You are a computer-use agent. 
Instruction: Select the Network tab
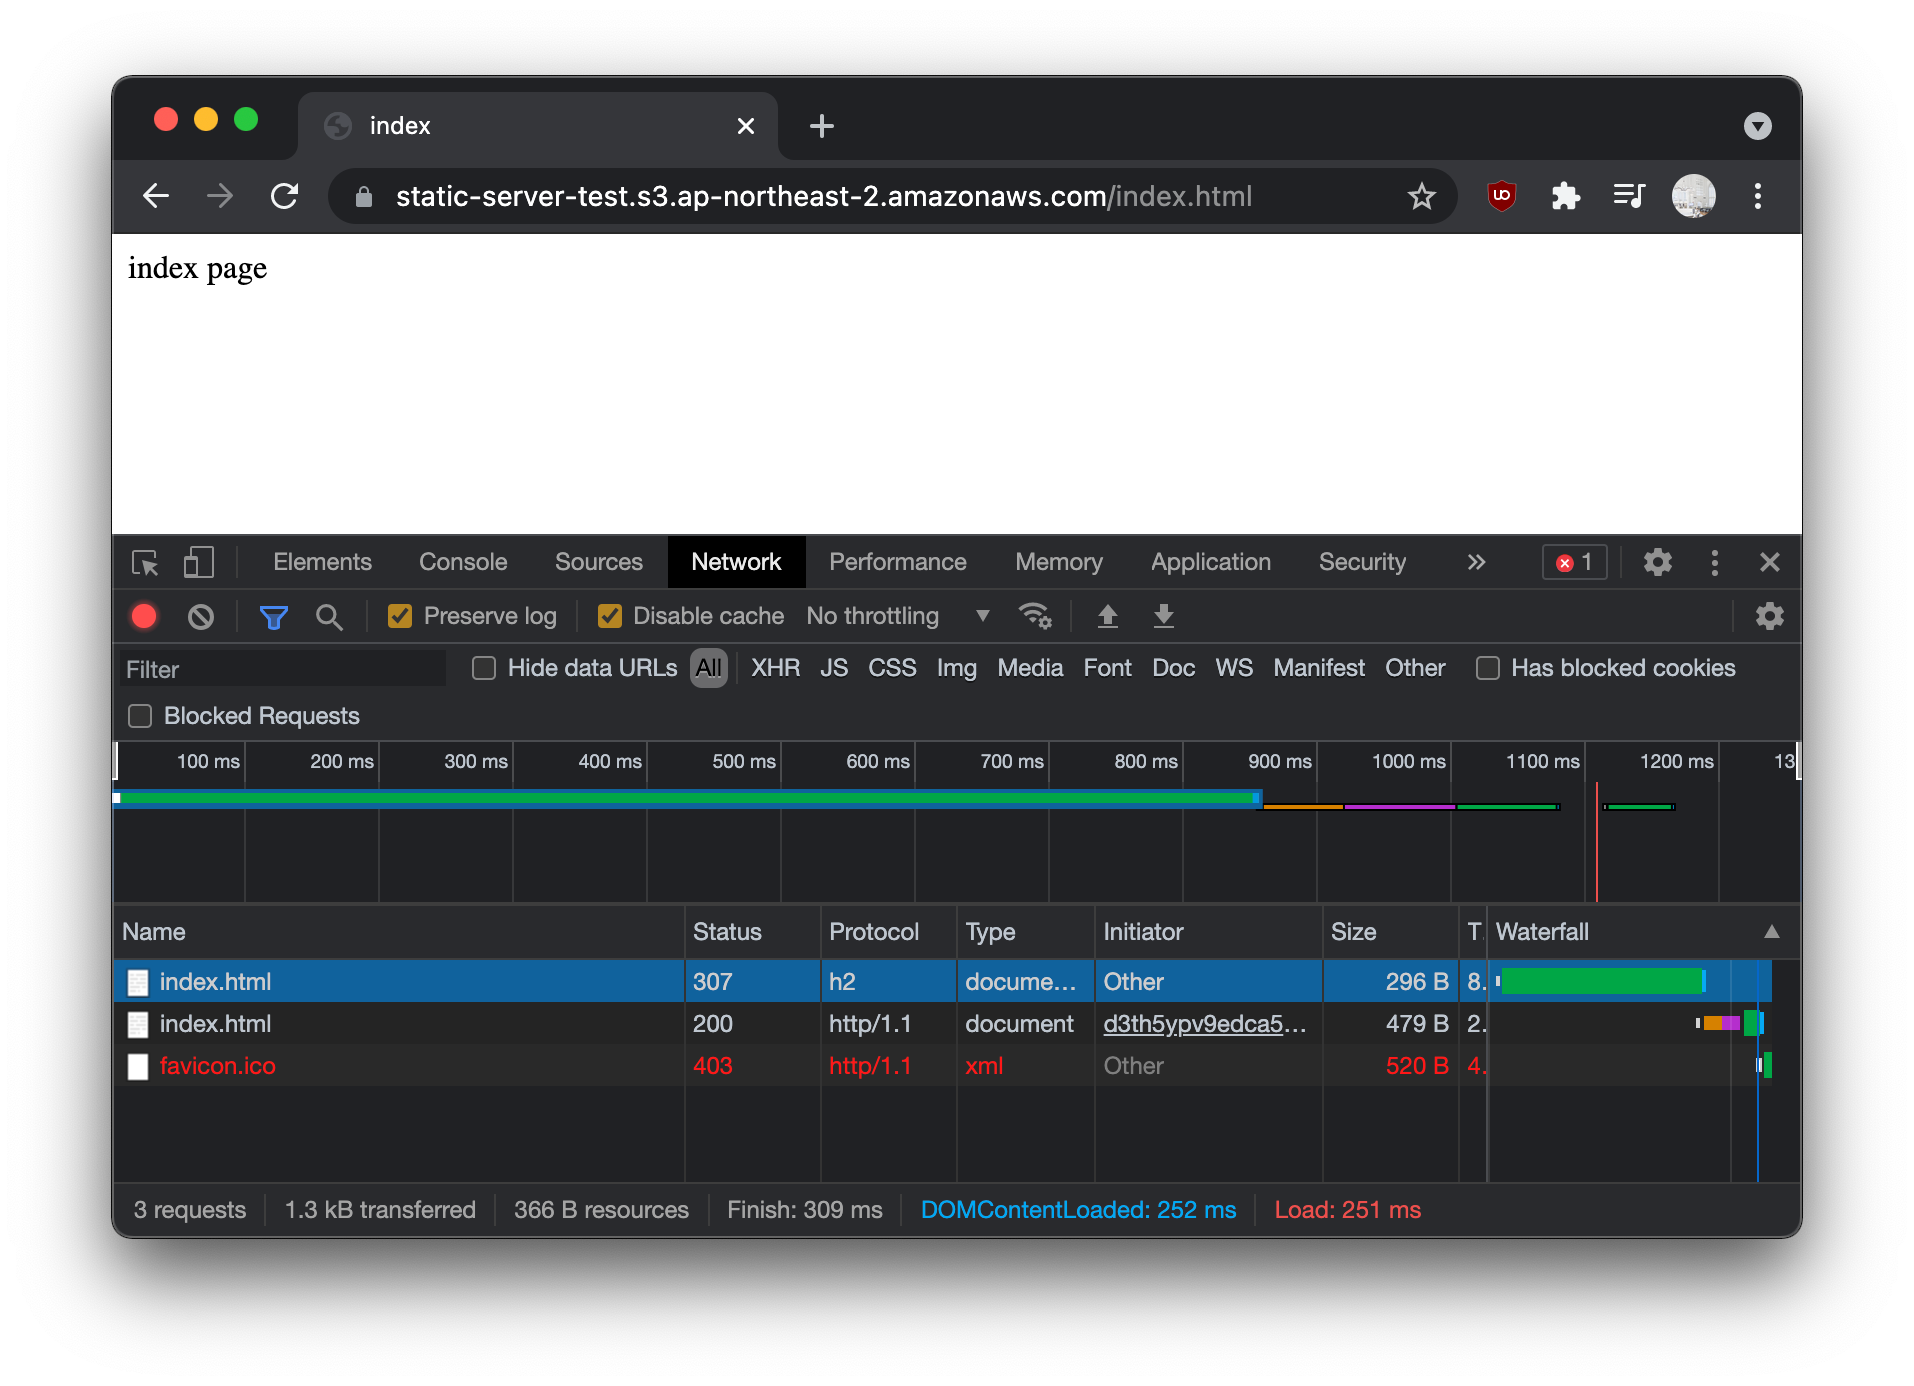point(736,562)
